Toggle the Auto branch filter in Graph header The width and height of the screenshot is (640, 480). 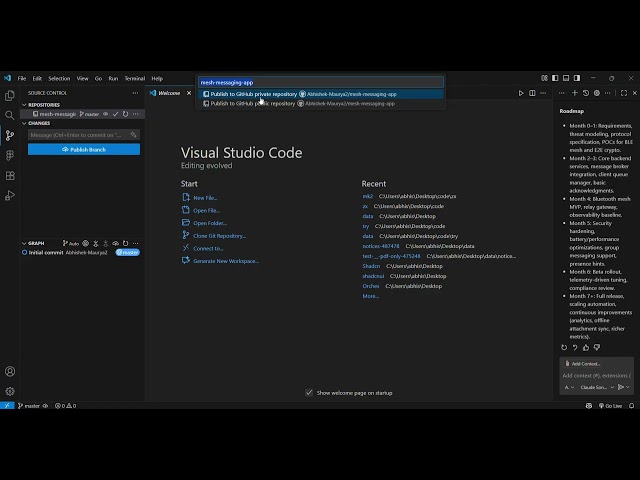pyautogui.click(x=71, y=243)
